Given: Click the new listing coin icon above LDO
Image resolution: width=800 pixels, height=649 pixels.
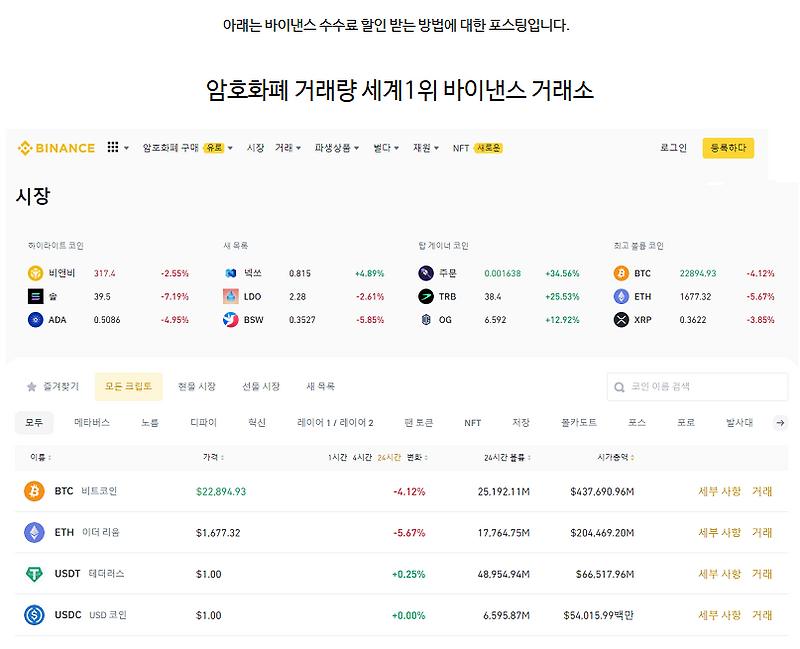Looking at the screenshot, I should [x=231, y=273].
